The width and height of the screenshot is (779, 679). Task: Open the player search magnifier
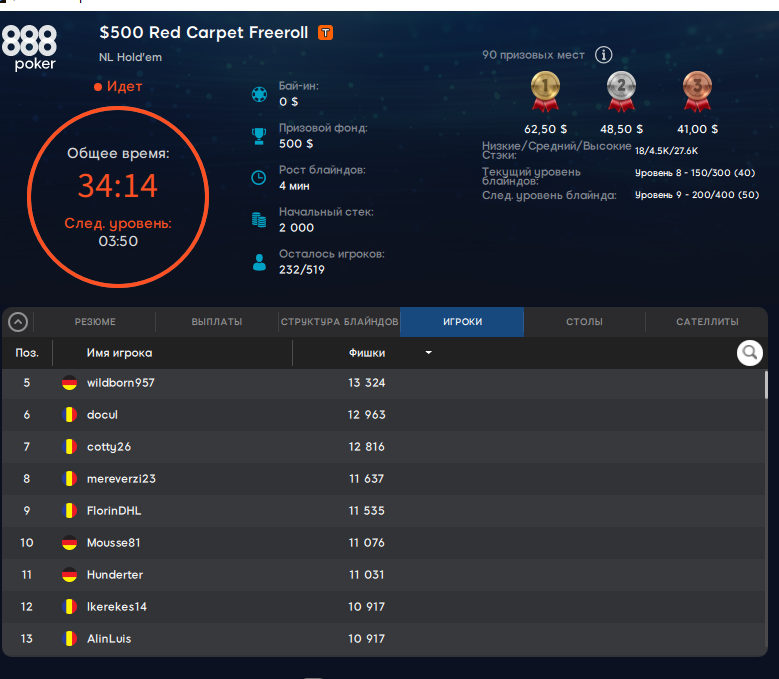point(750,353)
